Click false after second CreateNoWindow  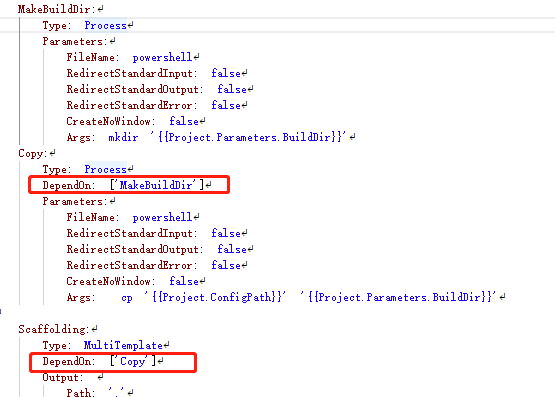(x=184, y=281)
